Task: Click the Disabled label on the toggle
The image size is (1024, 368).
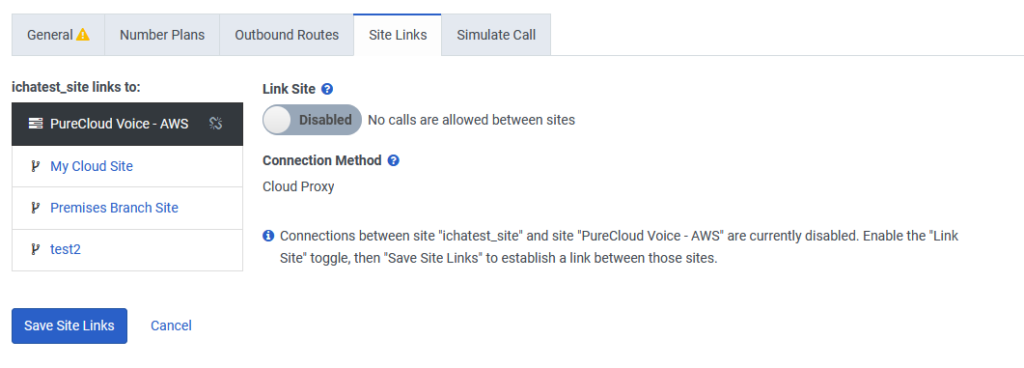Action: pos(325,120)
